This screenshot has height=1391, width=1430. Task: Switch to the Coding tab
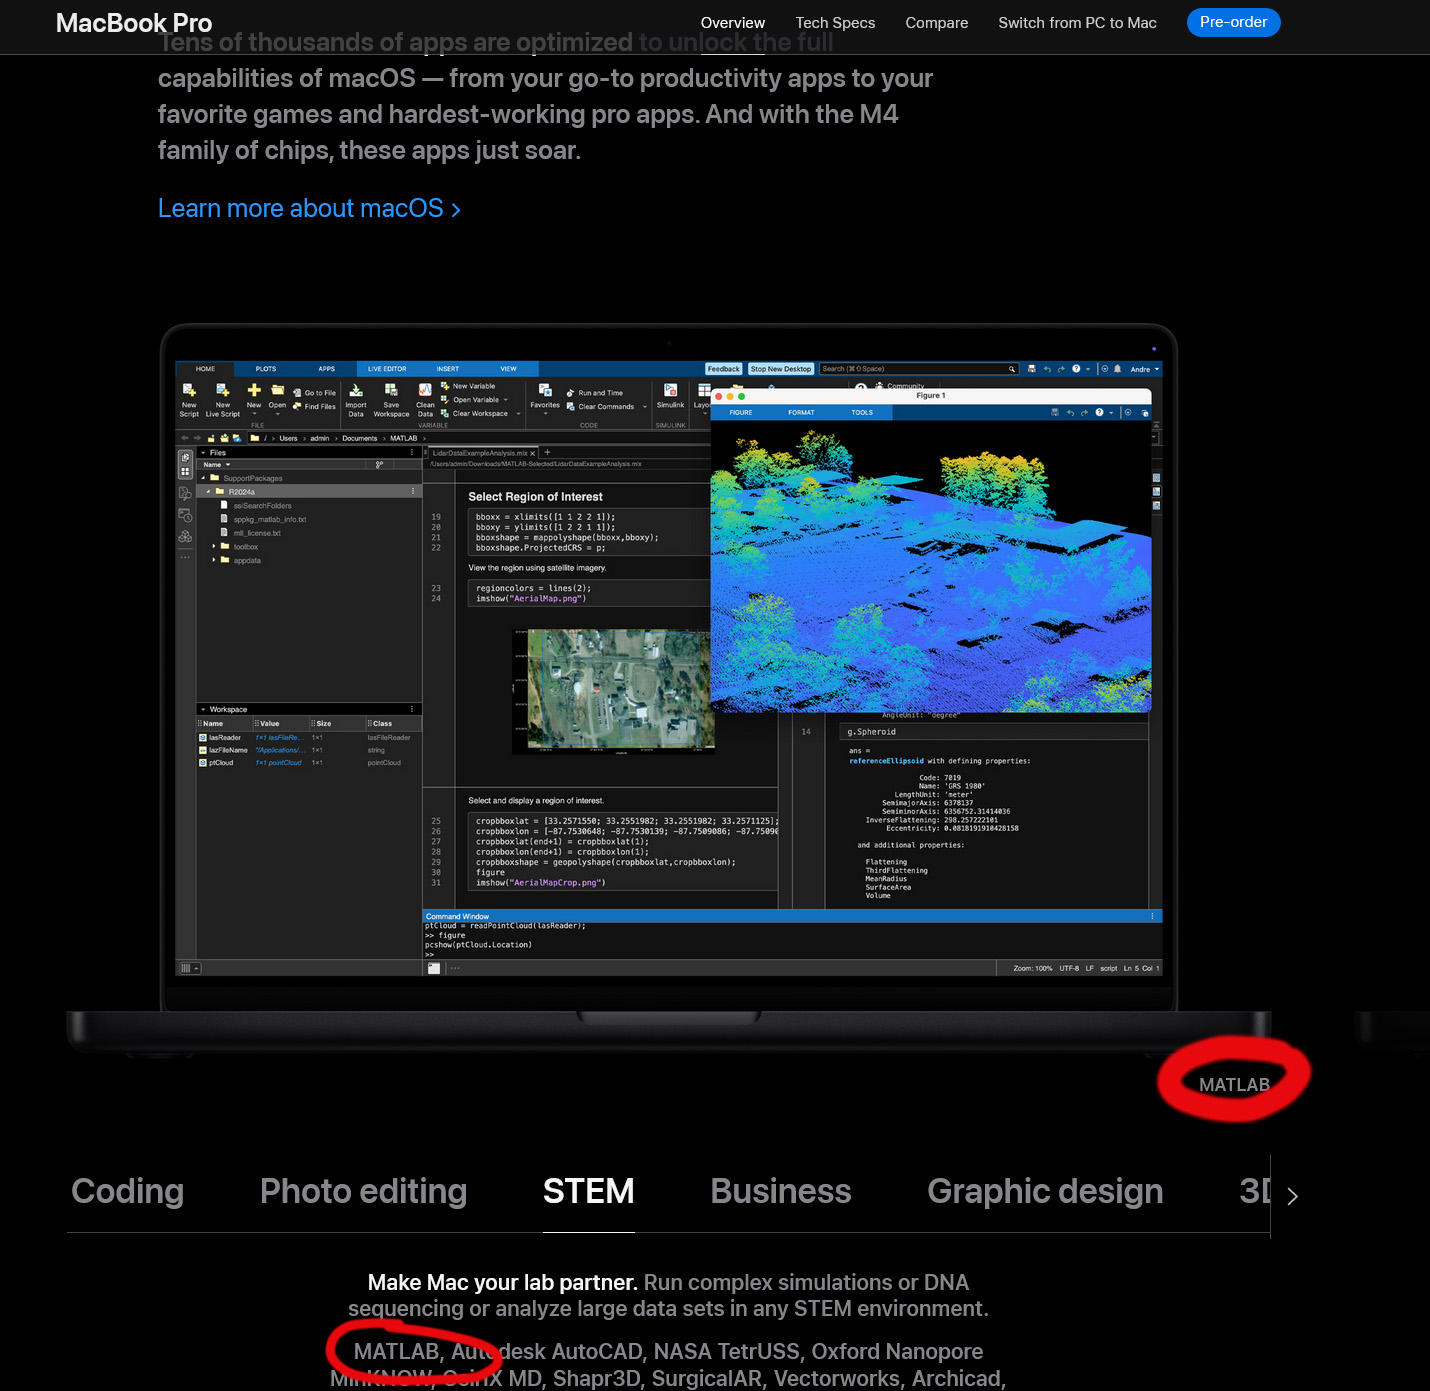point(128,1191)
